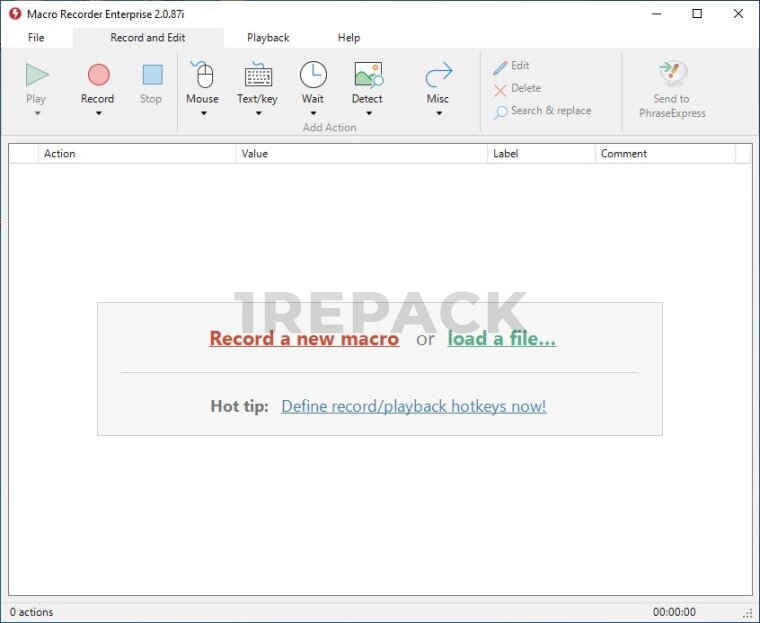Viewport: 760px width, 623px height.
Task: Open 'Define record/playback hotkeys now!' link
Action: [x=413, y=406]
